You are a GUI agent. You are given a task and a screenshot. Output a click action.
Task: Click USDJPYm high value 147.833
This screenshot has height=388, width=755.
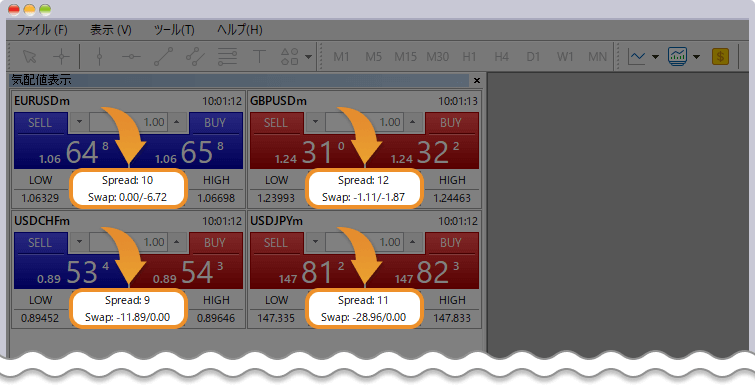click(452, 318)
